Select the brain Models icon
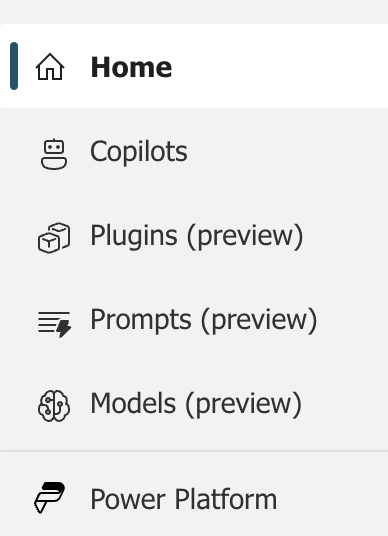The image size is (388, 536). [54, 406]
